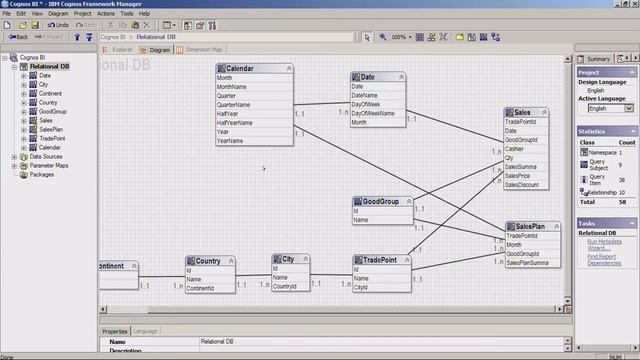Click the Name property value field
This screenshot has height=360, width=640.
[x=382, y=342]
